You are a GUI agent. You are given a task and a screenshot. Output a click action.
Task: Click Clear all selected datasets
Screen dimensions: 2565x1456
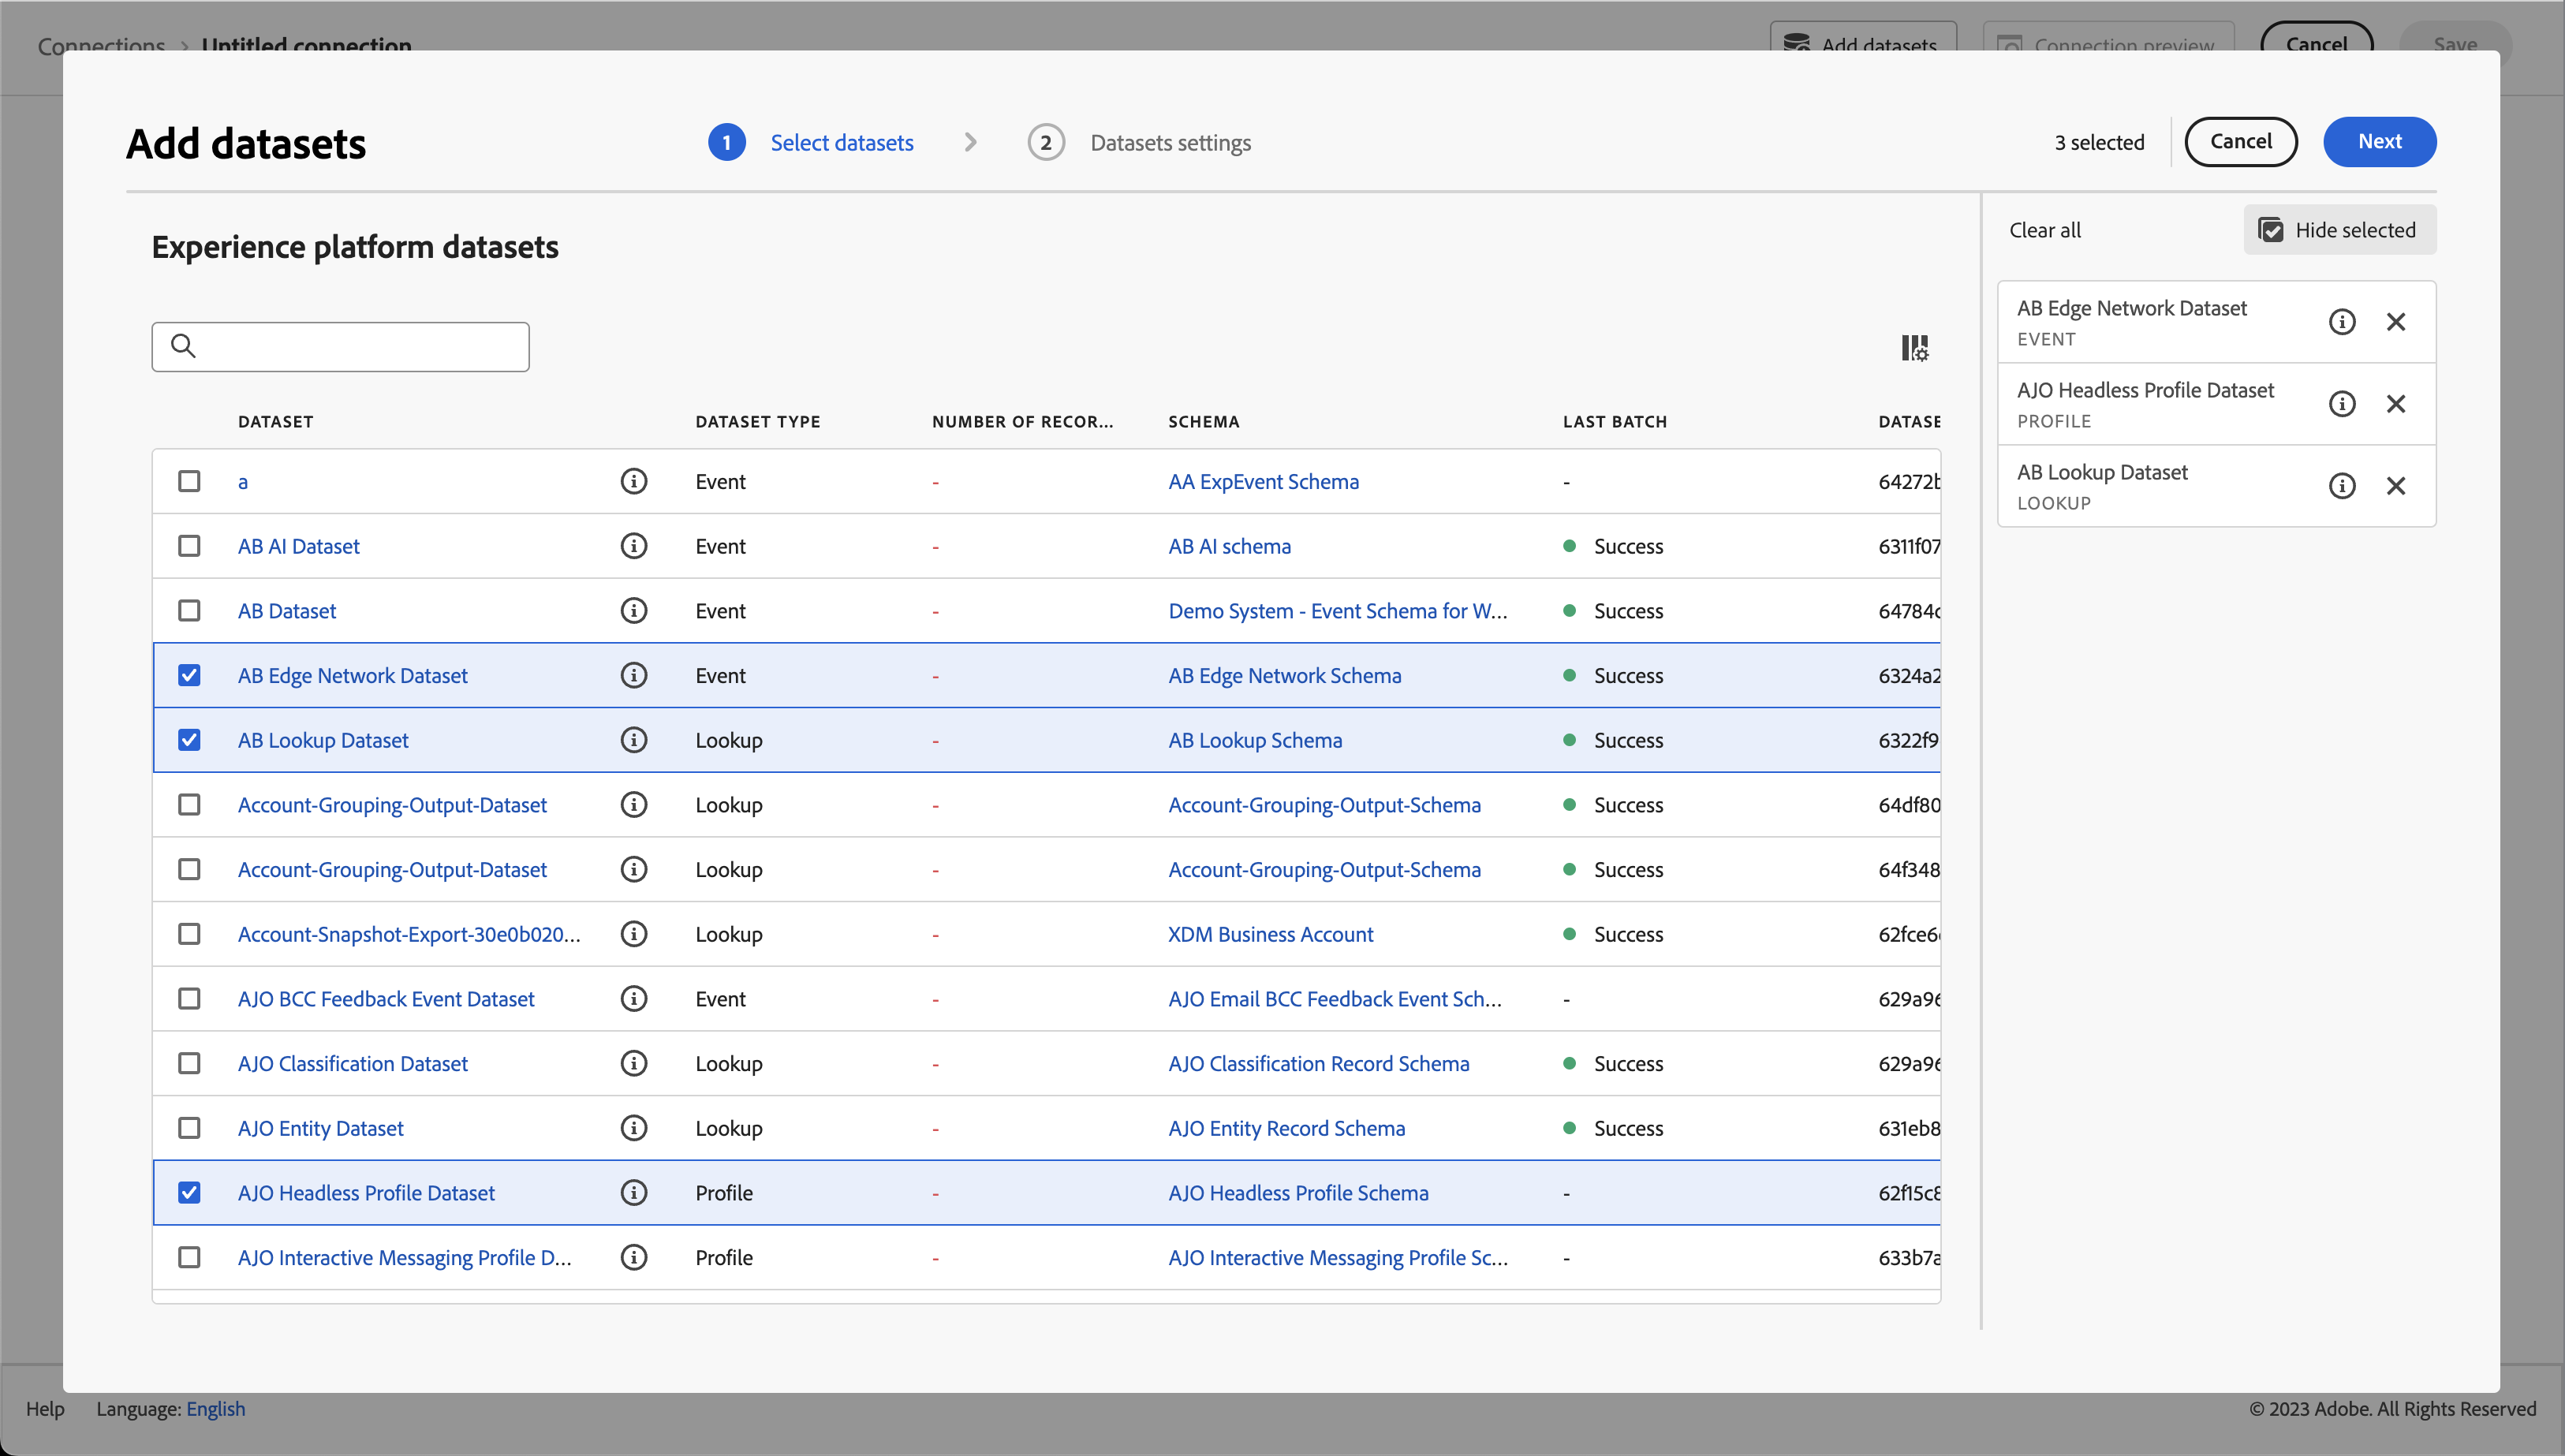2044,230
